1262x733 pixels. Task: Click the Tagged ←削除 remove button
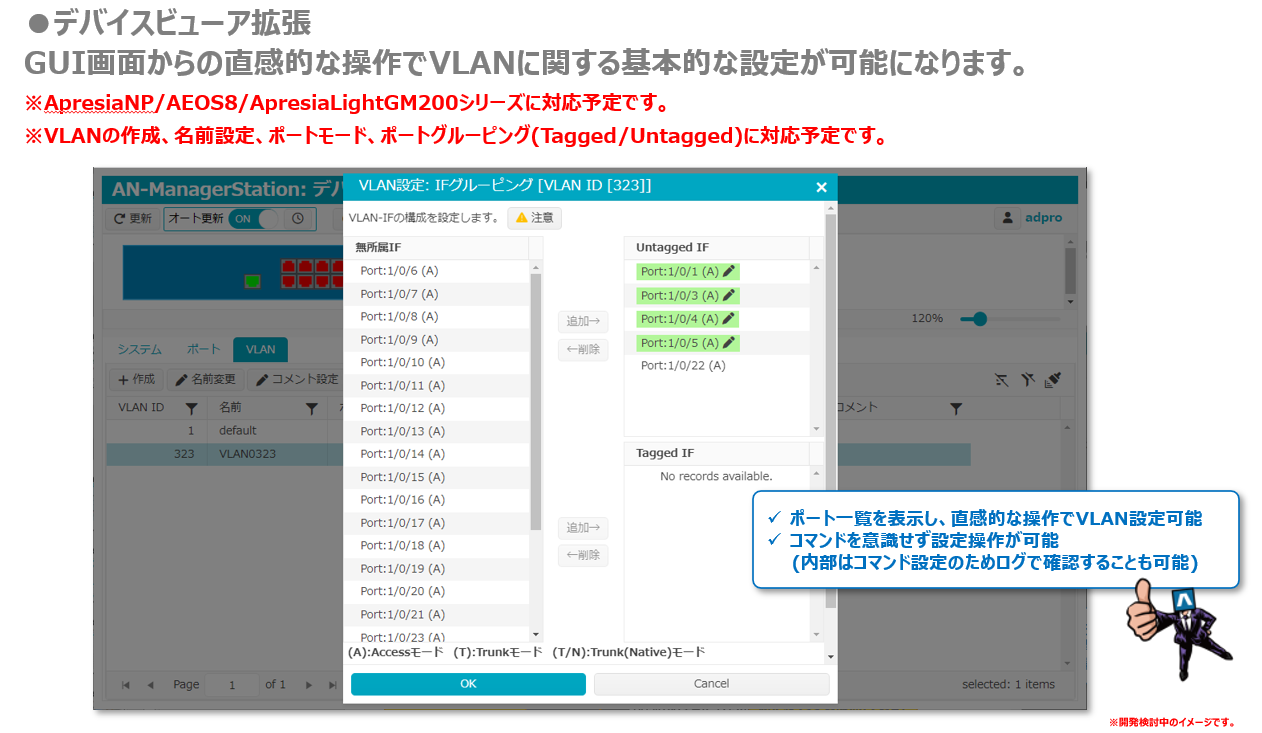coord(583,556)
